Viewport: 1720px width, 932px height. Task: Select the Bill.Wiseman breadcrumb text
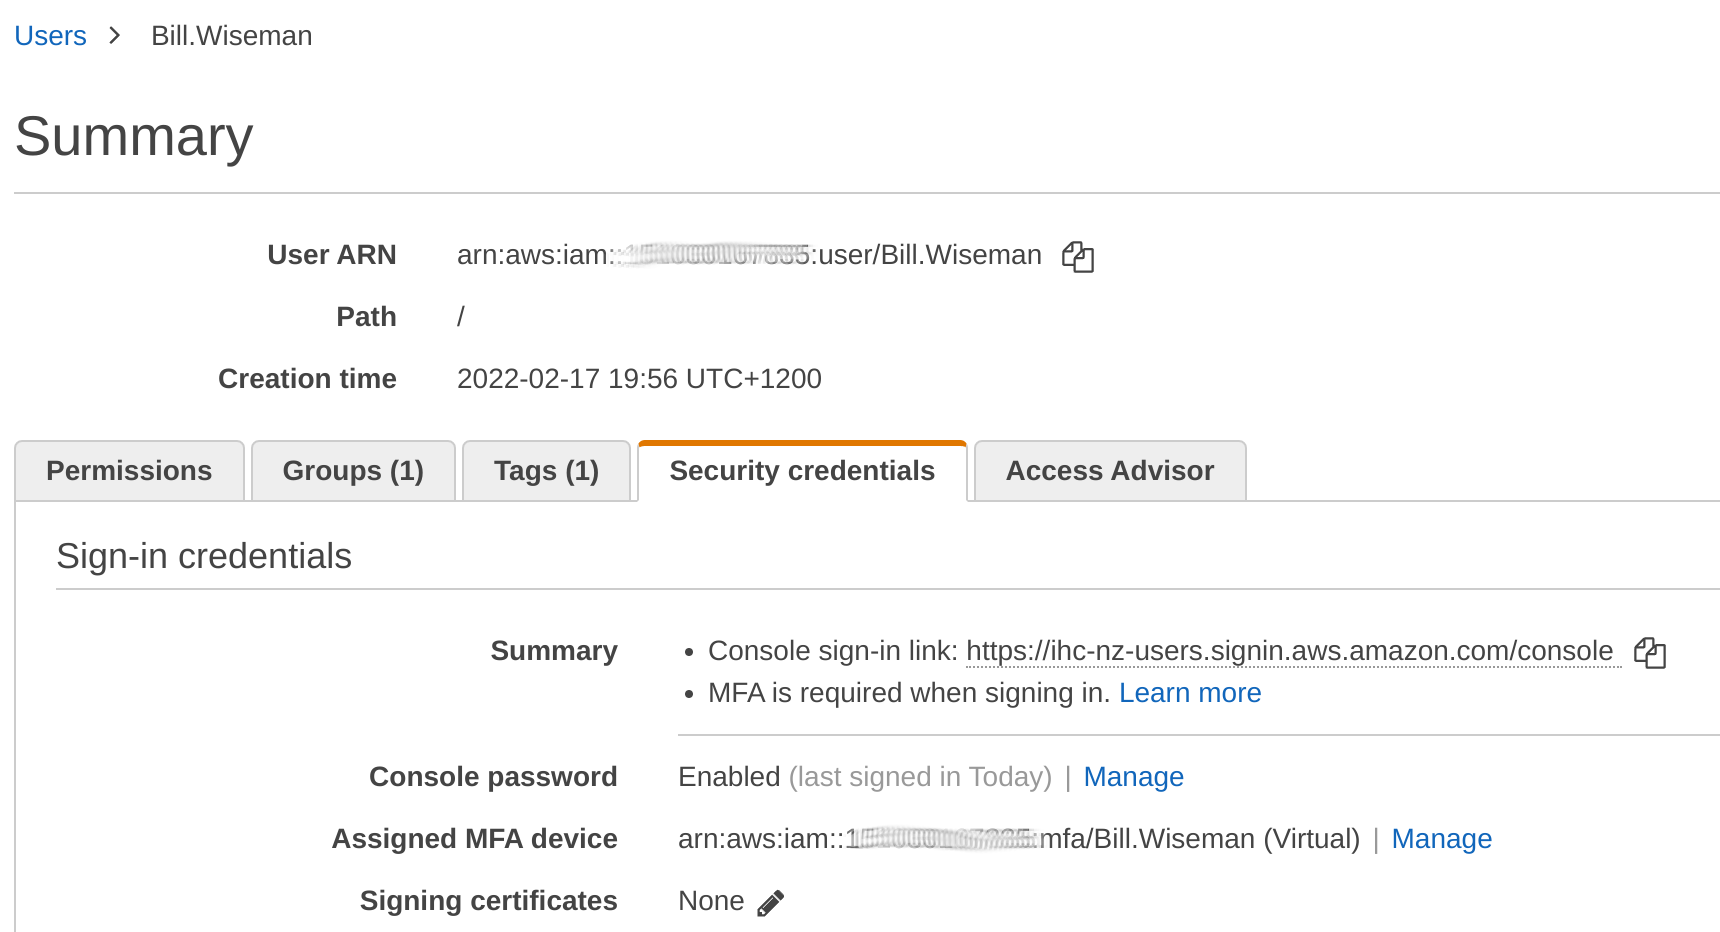(232, 36)
